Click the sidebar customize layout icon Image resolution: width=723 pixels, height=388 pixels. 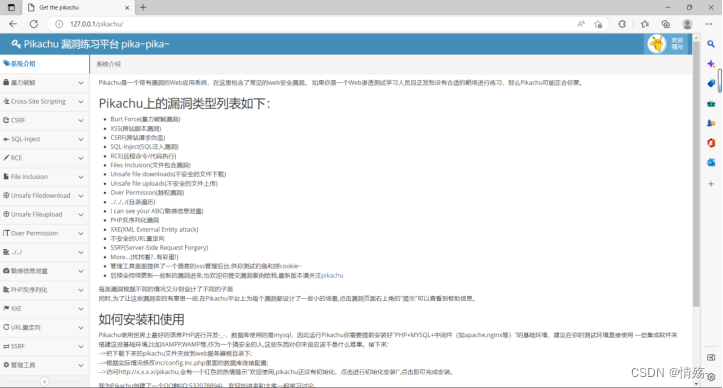(x=711, y=358)
